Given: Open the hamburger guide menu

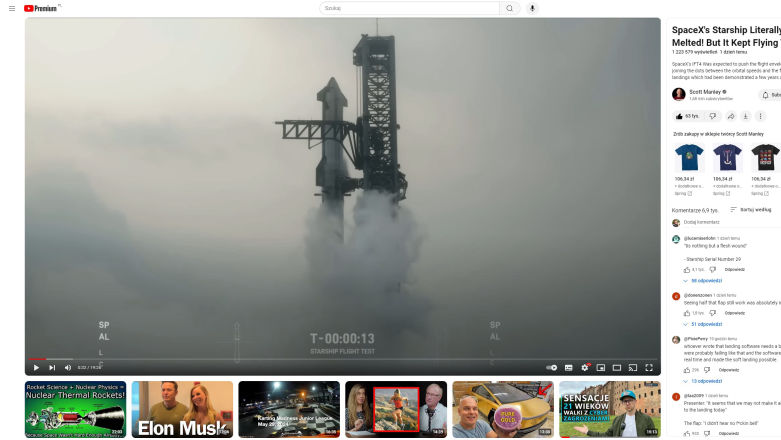Looking at the screenshot, I should pyautogui.click(x=12, y=8).
